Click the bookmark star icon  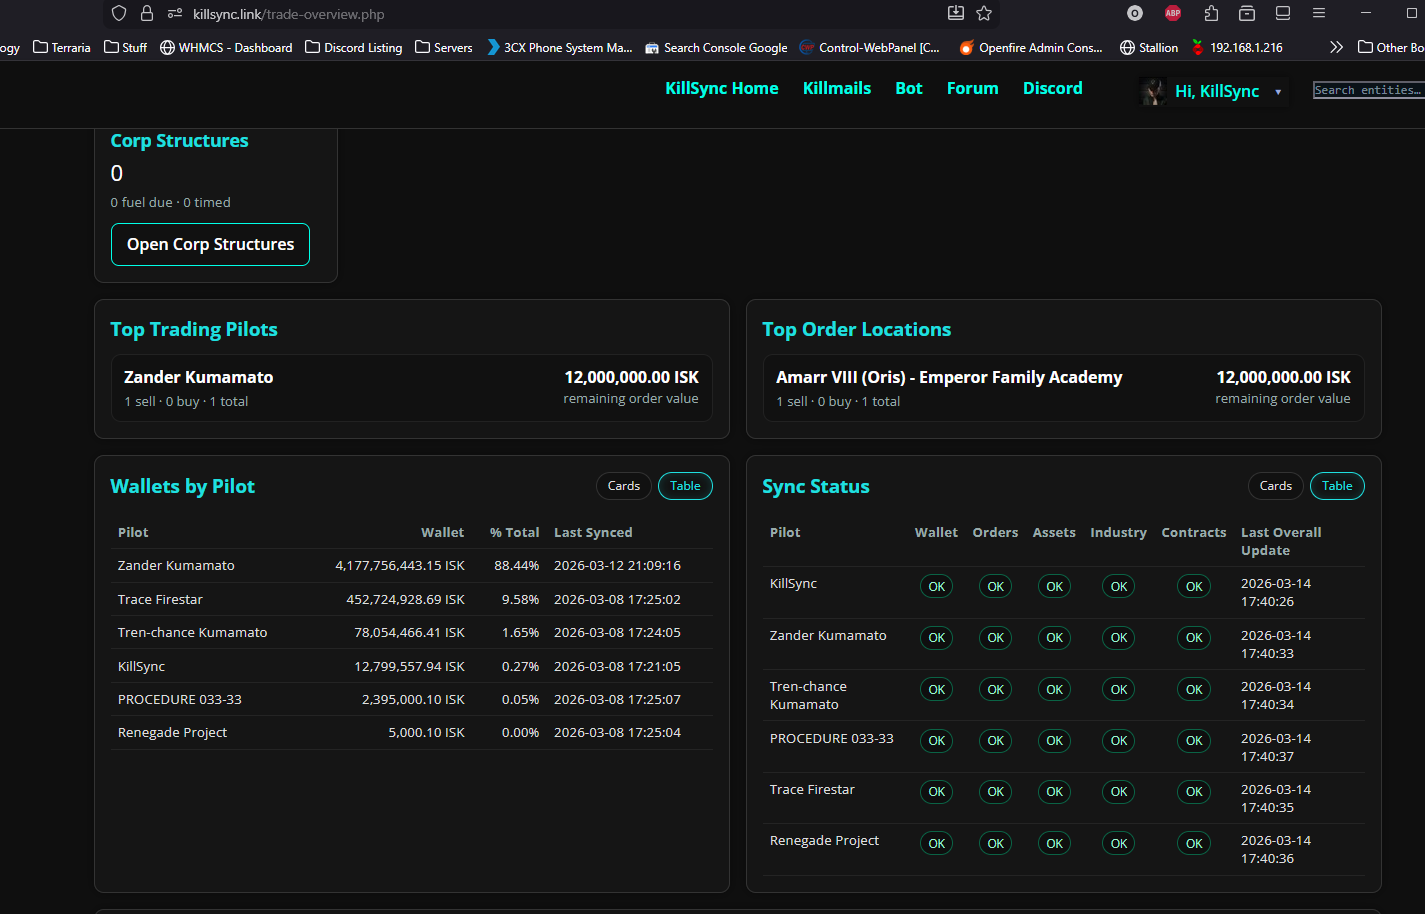[984, 13]
